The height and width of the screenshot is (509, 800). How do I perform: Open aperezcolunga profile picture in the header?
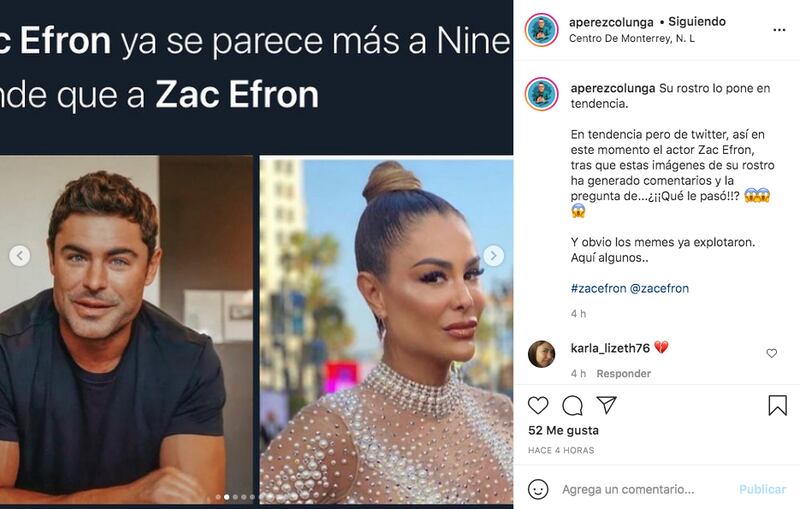click(x=541, y=30)
